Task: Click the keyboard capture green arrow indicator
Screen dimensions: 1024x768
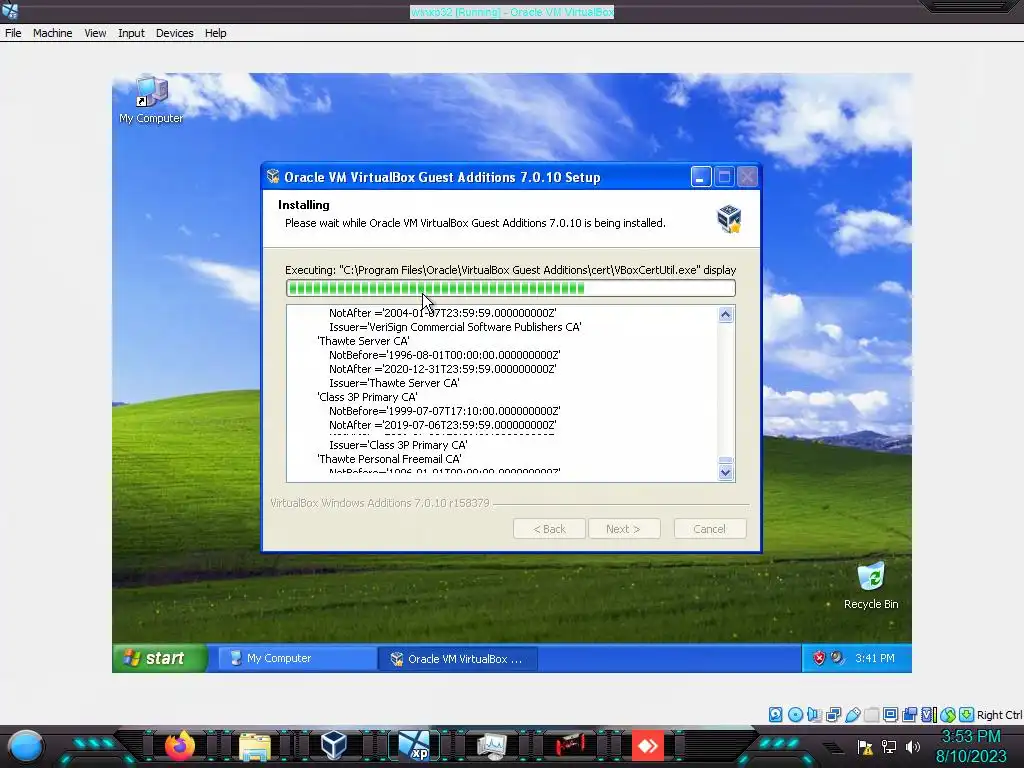Action: (x=967, y=714)
